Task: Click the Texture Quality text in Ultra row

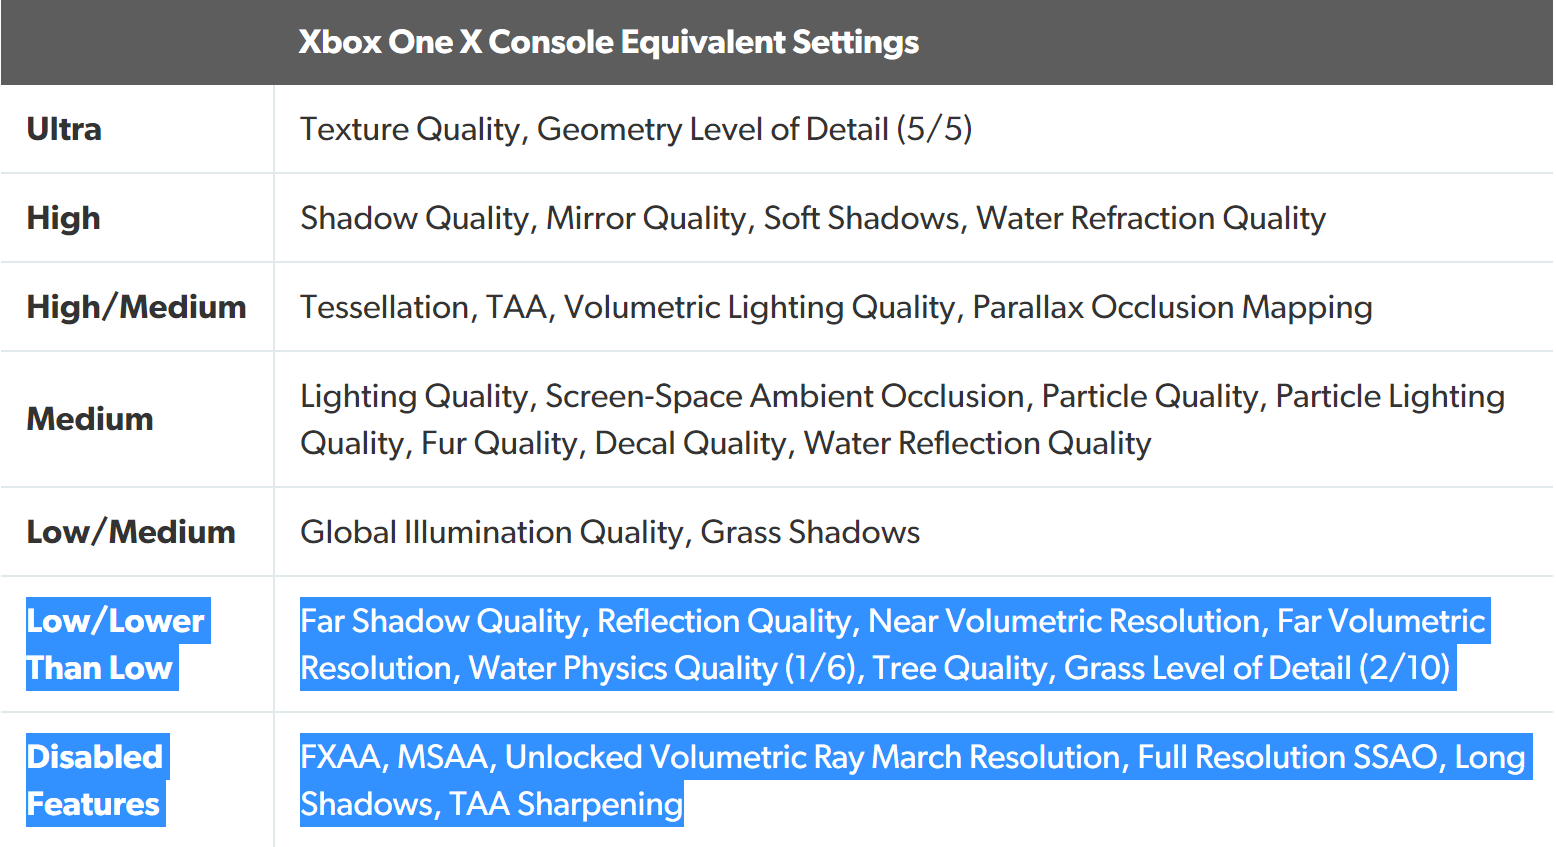Action: point(410,129)
